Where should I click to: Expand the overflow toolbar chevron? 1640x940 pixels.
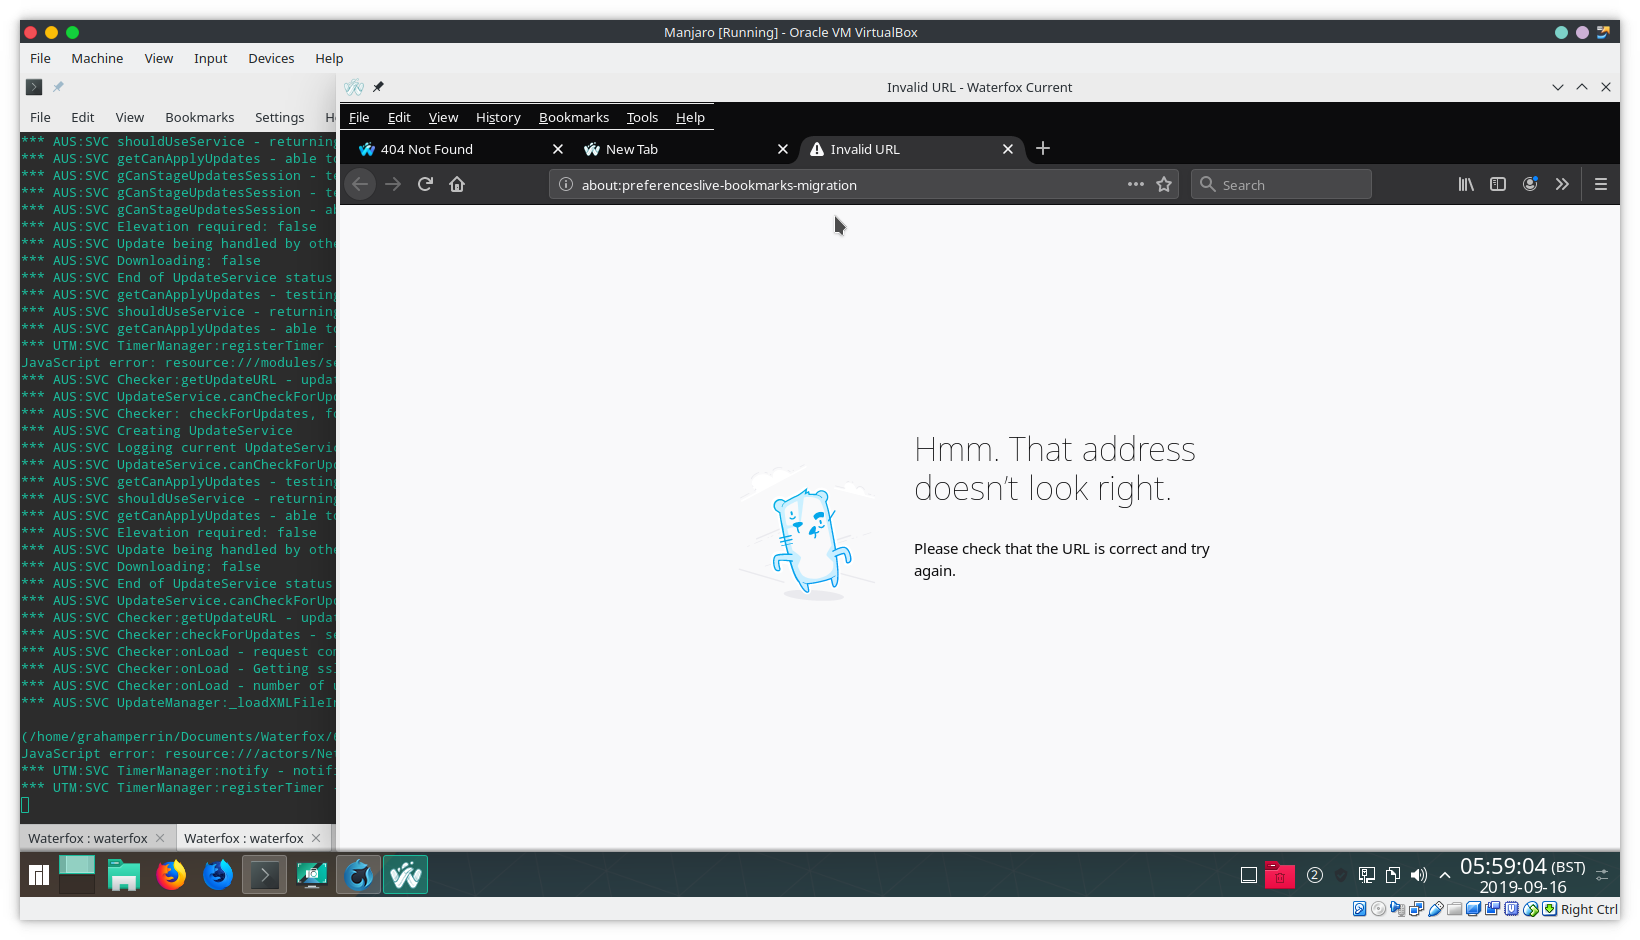(1562, 184)
